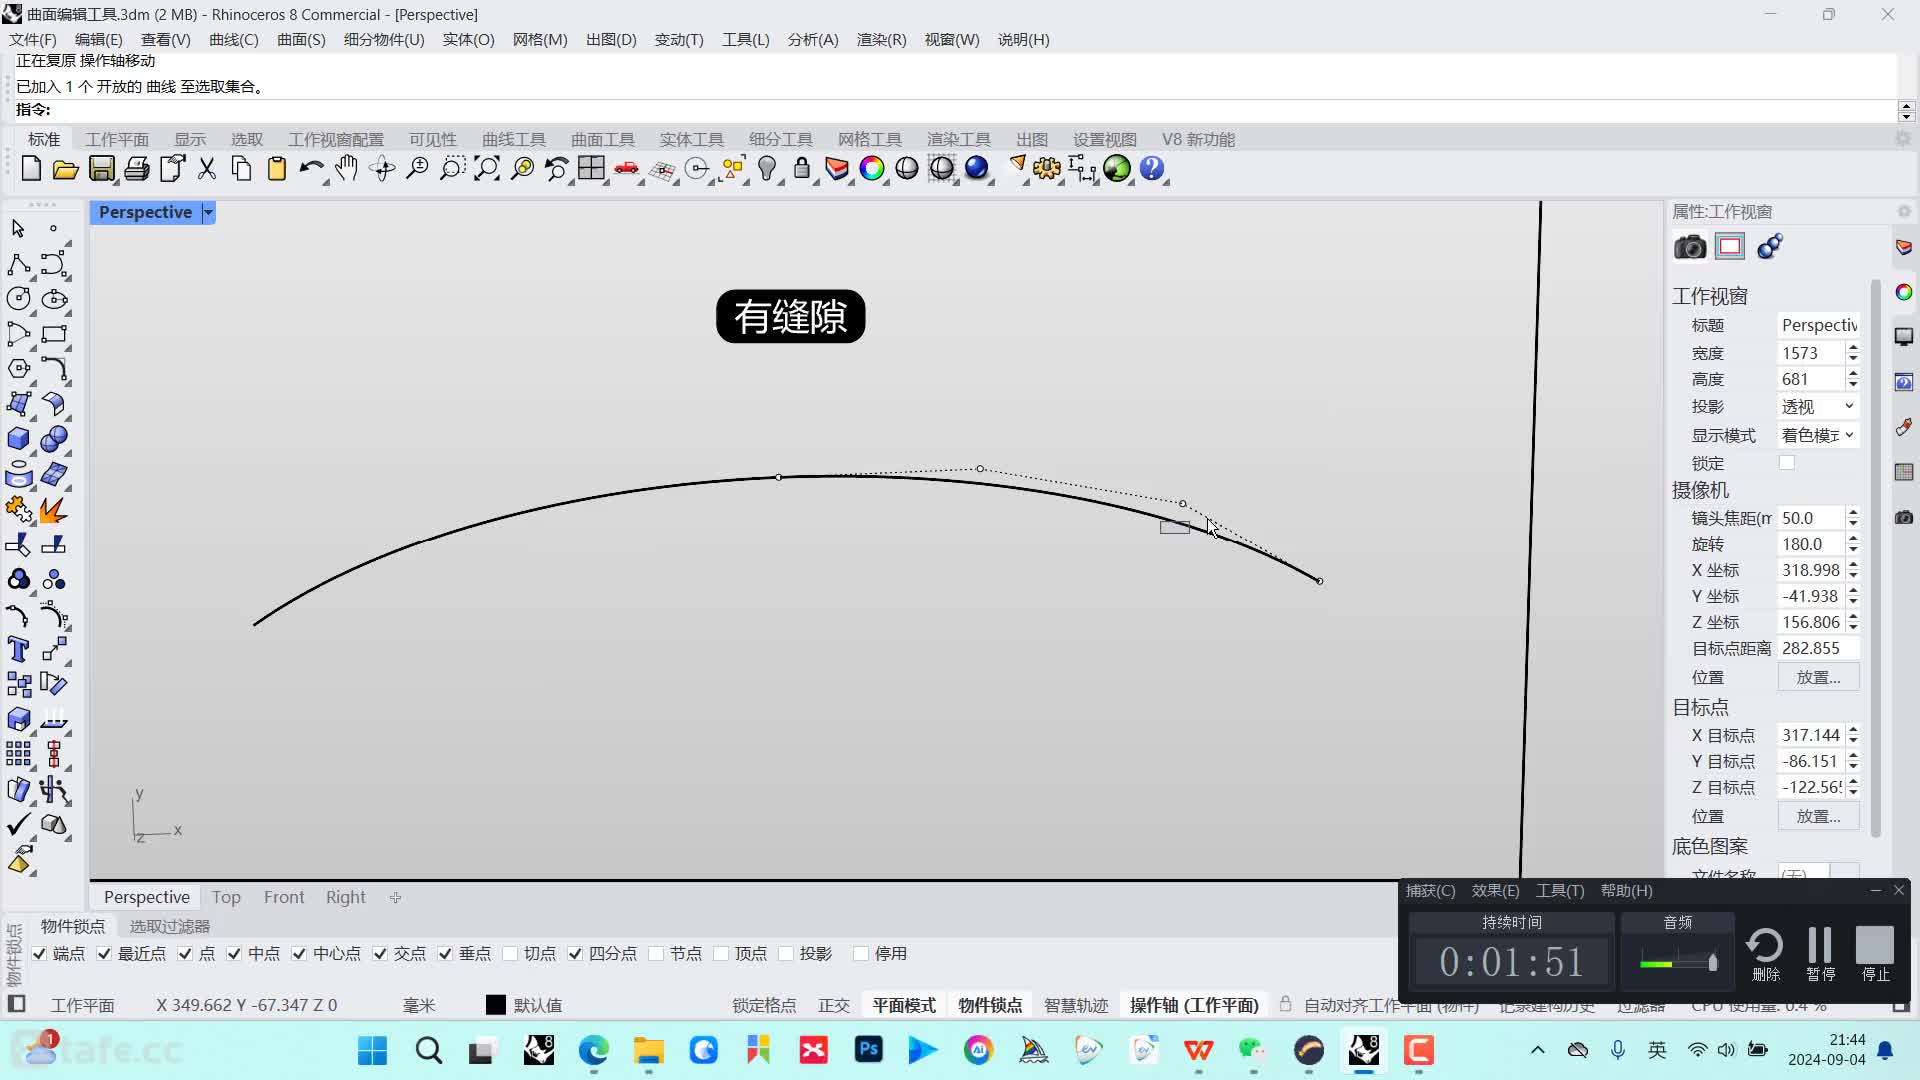Open Help with the question mark icon
The width and height of the screenshot is (1920, 1080).
pos(1152,169)
